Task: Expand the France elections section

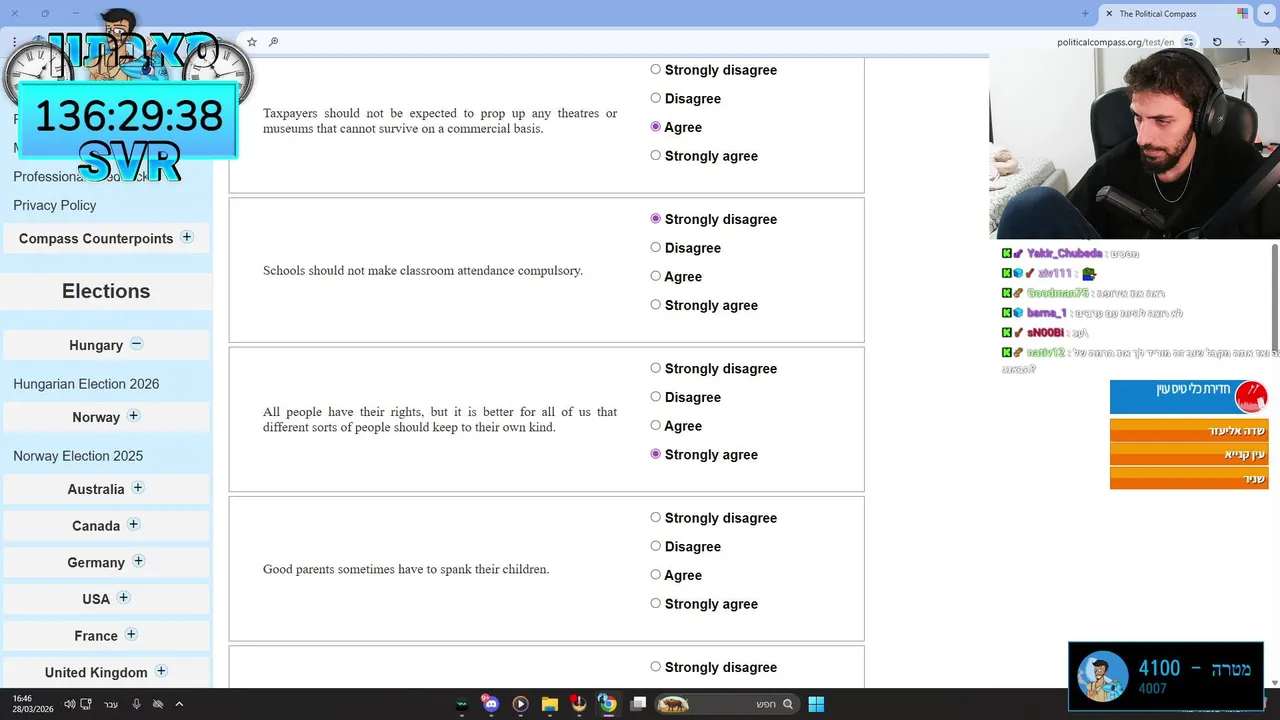Action: coord(131,634)
